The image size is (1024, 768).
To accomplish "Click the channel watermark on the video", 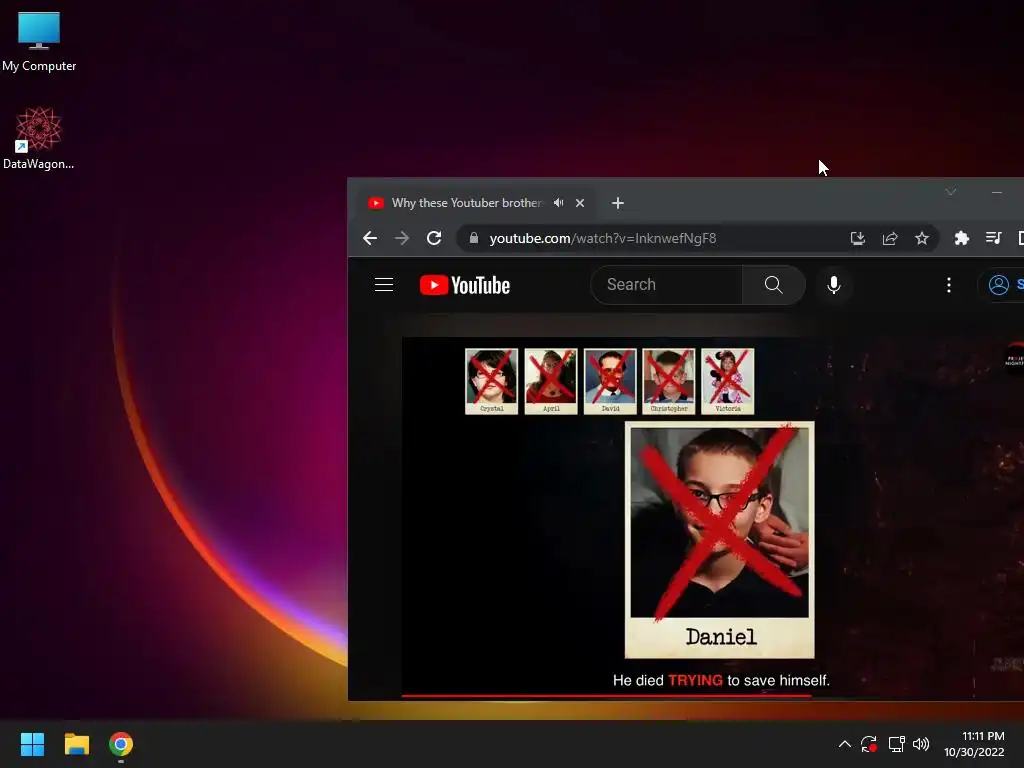I will [x=1014, y=358].
